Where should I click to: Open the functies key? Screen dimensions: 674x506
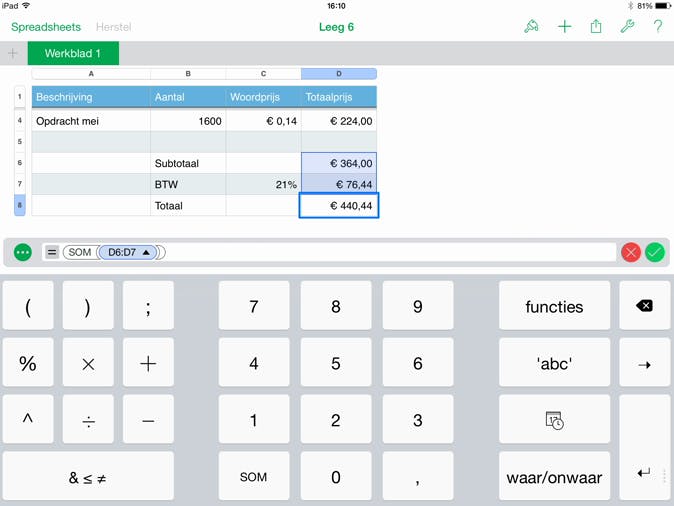[x=554, y=306]
